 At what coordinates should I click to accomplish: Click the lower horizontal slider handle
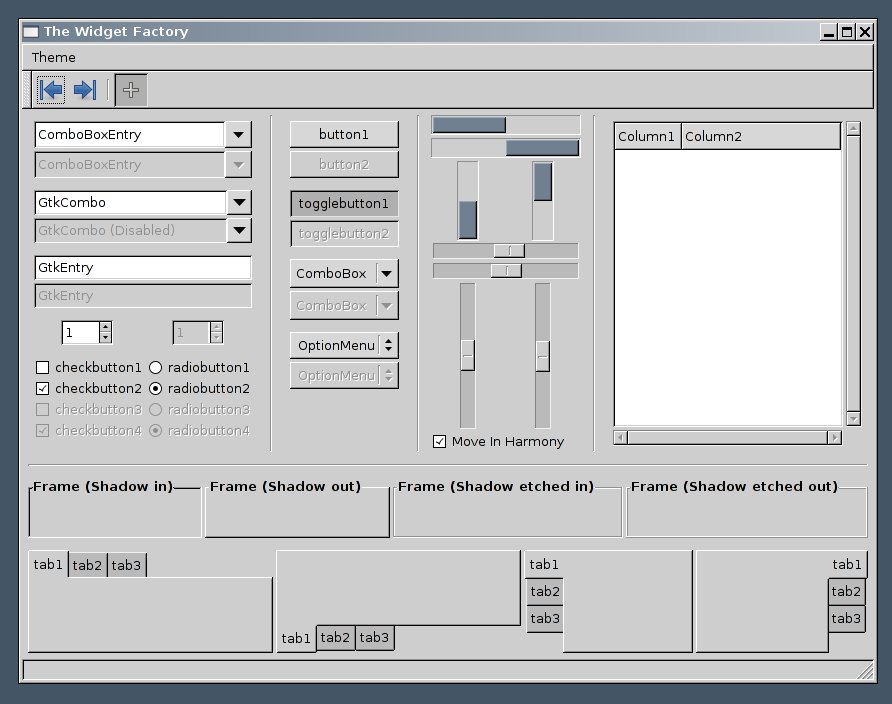[x=506, y=271]
